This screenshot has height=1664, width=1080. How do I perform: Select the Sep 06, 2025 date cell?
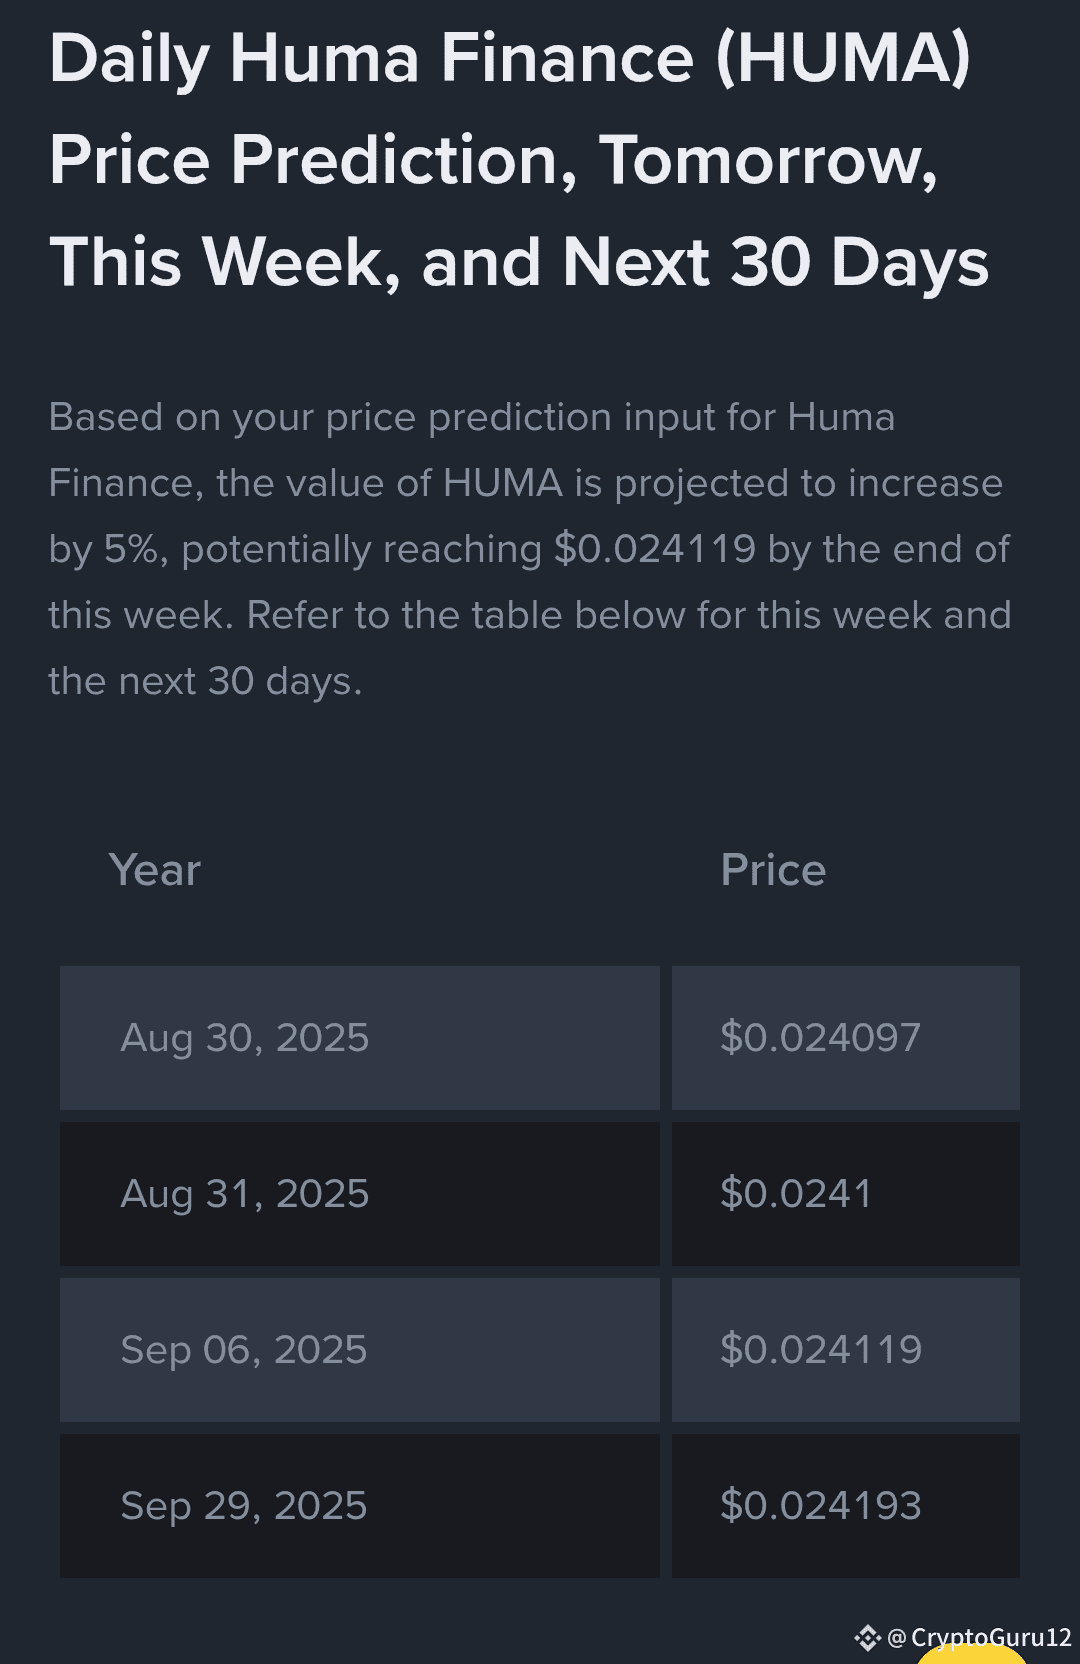click(x=360, y=1350)
